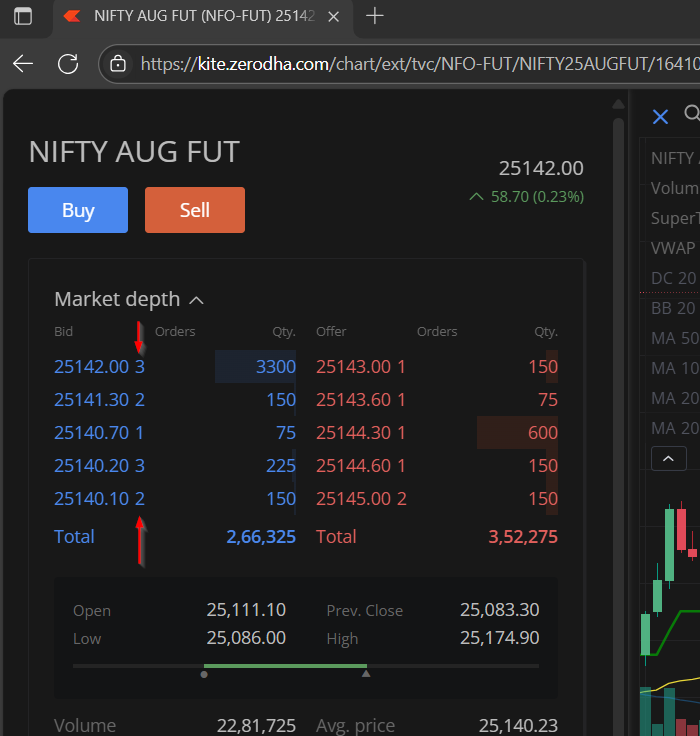Image resolution: width=700 pixels, height=736 pixels.
Task: Select the best bid price 25142.00
Action: pos(92,367)
